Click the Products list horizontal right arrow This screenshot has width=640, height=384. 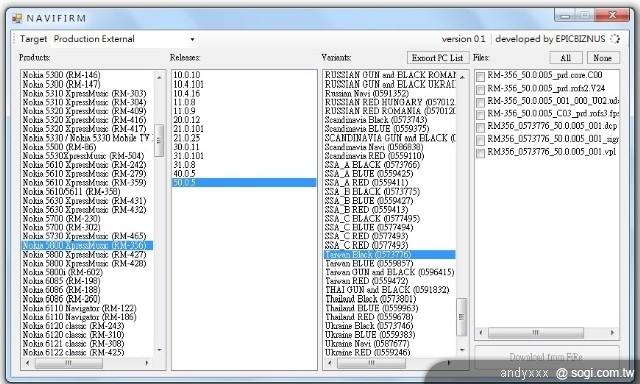click(x=147, y=362)
